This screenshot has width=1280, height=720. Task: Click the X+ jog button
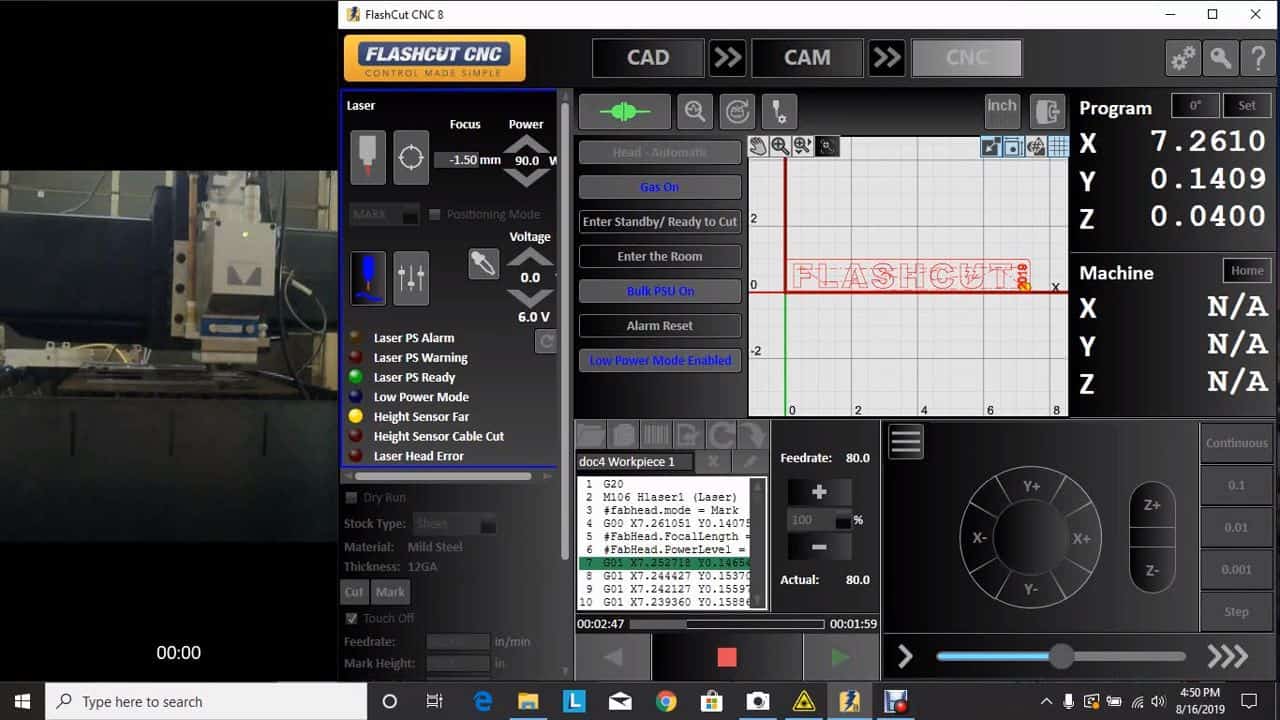click(1081, 538)
